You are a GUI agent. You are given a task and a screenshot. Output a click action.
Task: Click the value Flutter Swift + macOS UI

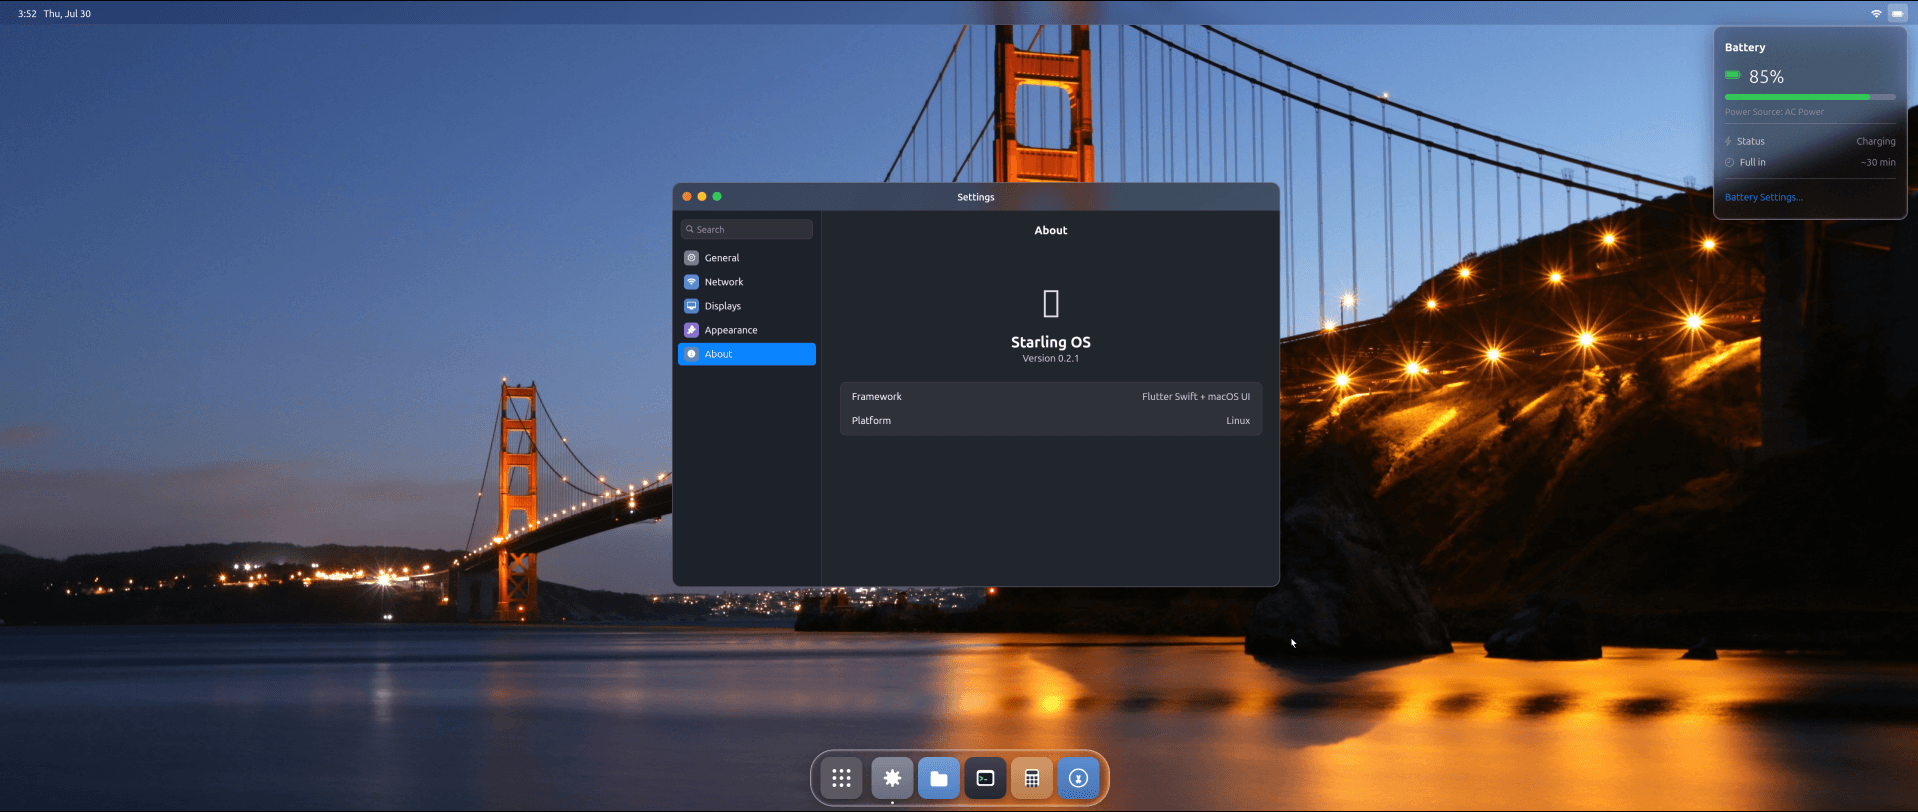click(1196, 397)
